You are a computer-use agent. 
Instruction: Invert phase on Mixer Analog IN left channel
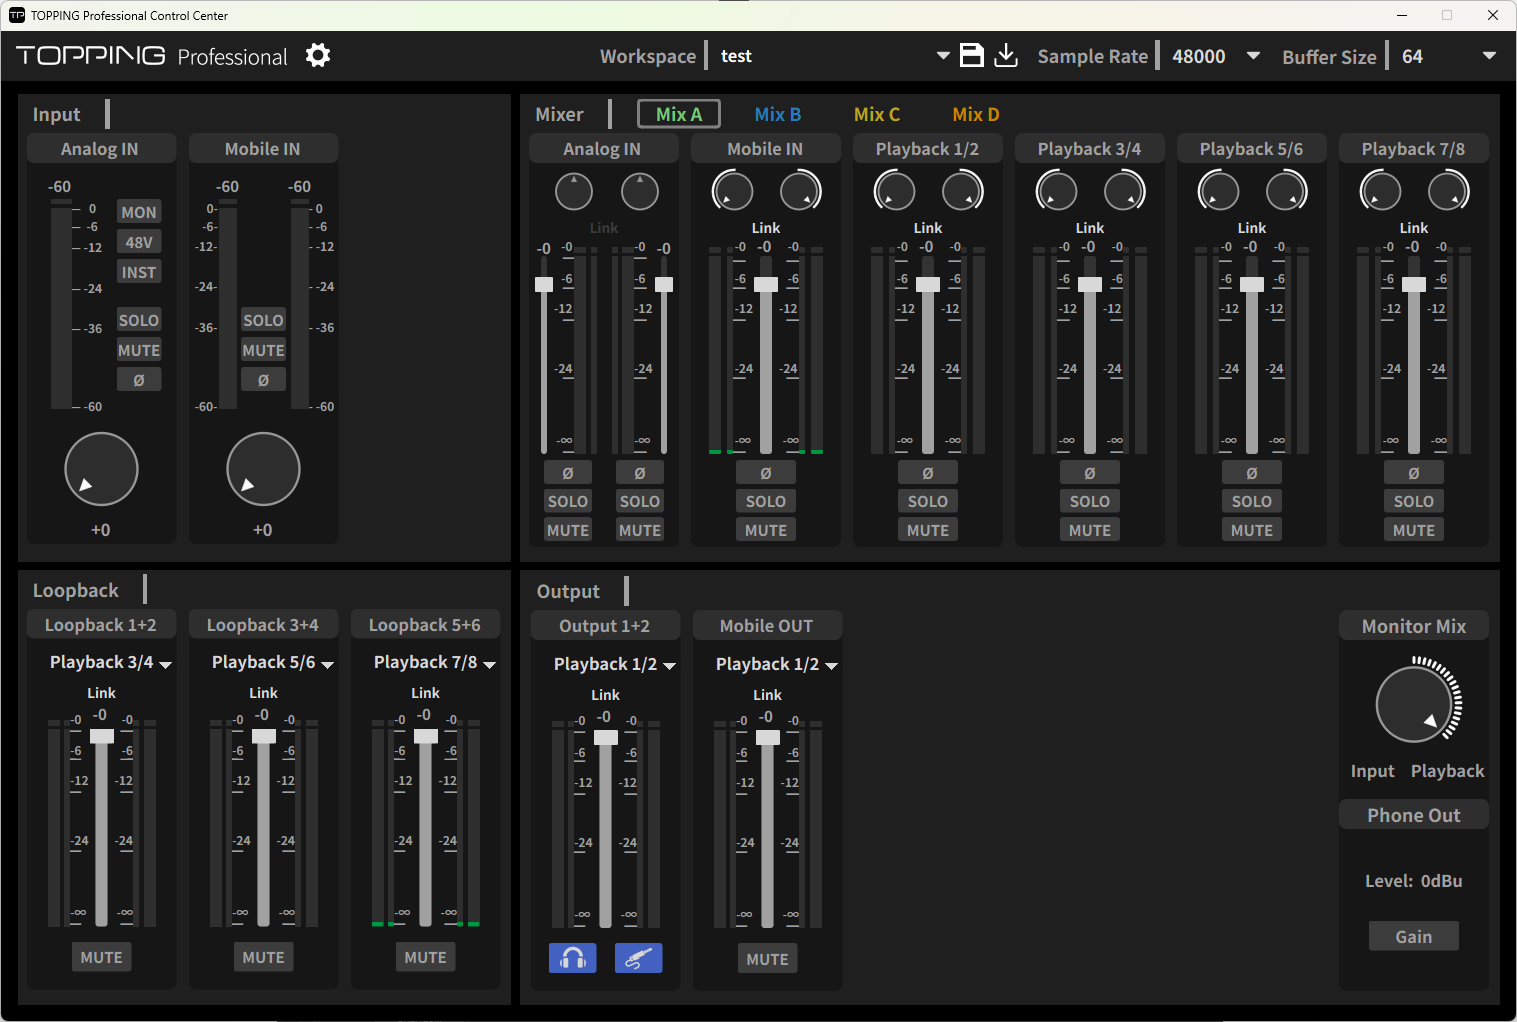tap(568, 473)
